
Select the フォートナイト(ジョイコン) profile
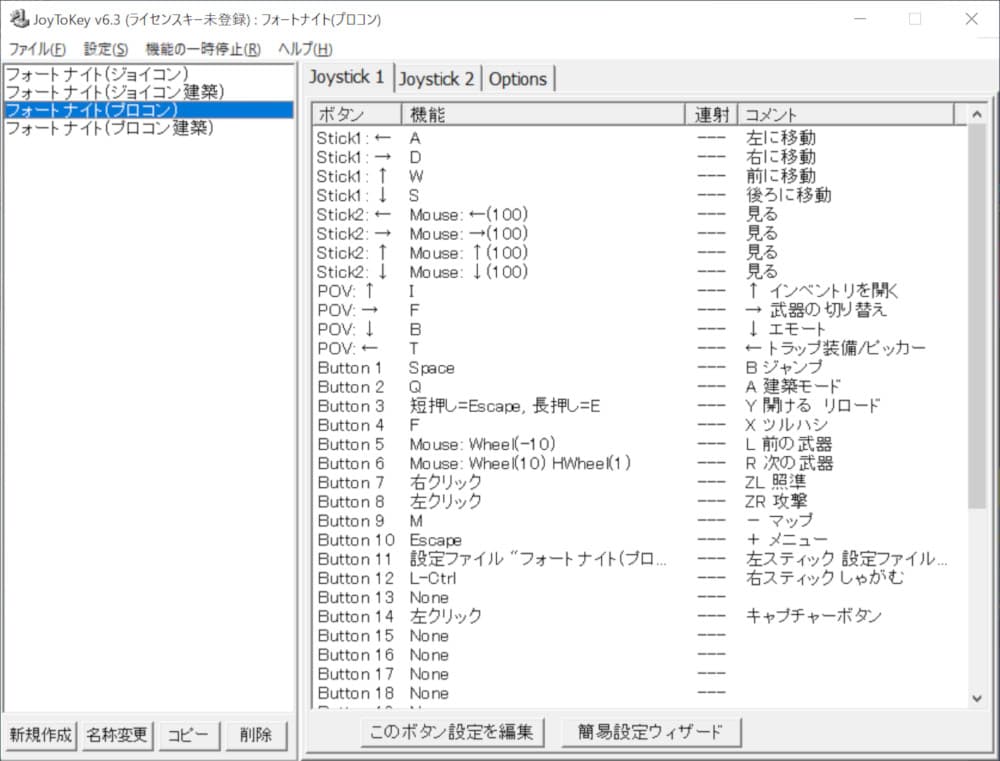coord(96,74)
